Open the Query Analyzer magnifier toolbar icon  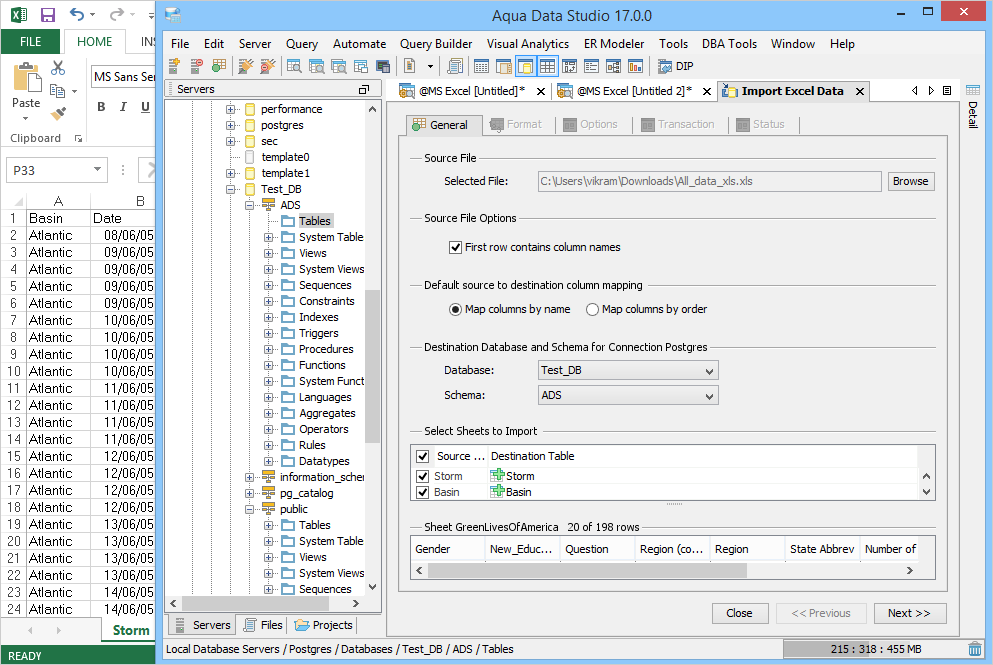click(x=294, y=66)
